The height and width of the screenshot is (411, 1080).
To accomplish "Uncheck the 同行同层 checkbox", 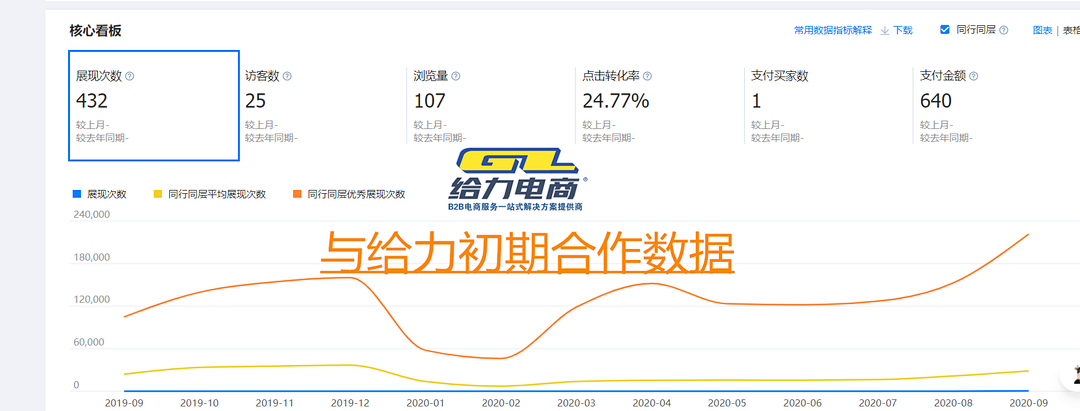I will coord(945,30).
